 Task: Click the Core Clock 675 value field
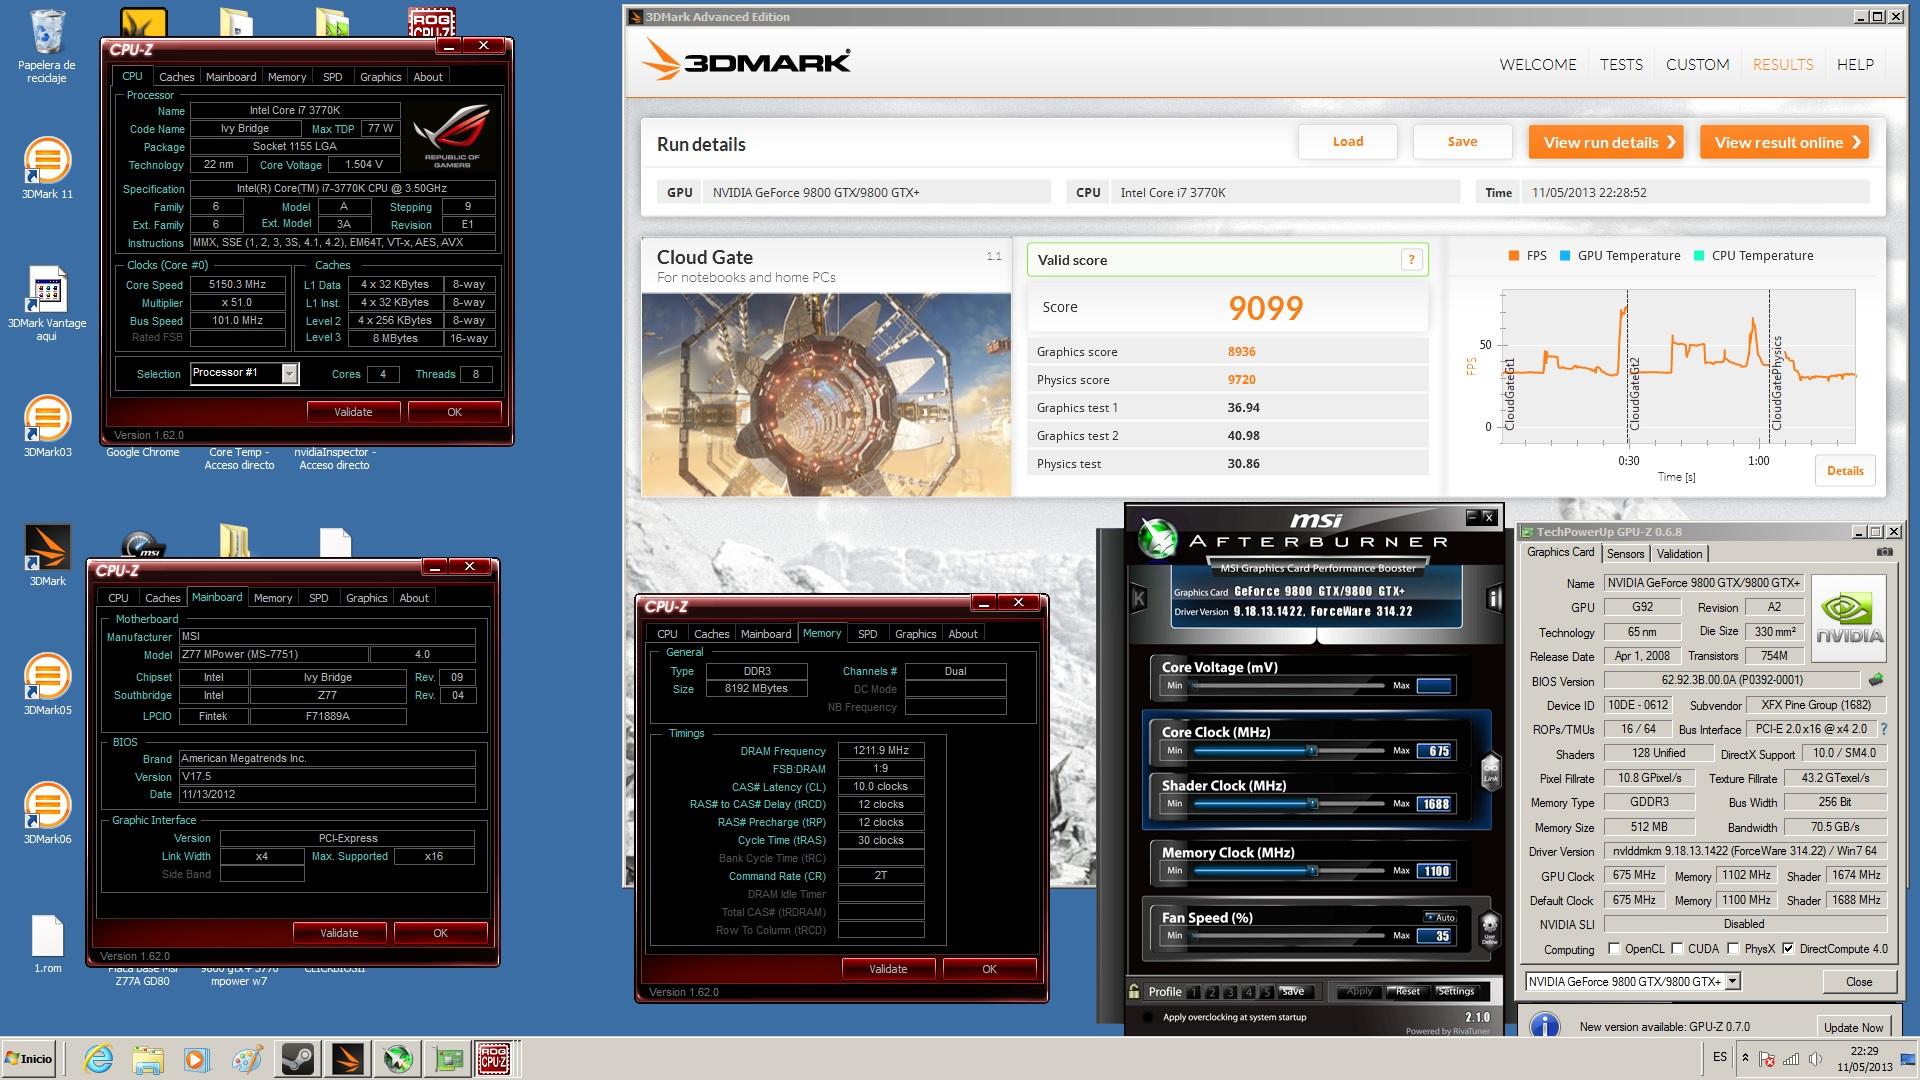click(x=1434, y=751)
